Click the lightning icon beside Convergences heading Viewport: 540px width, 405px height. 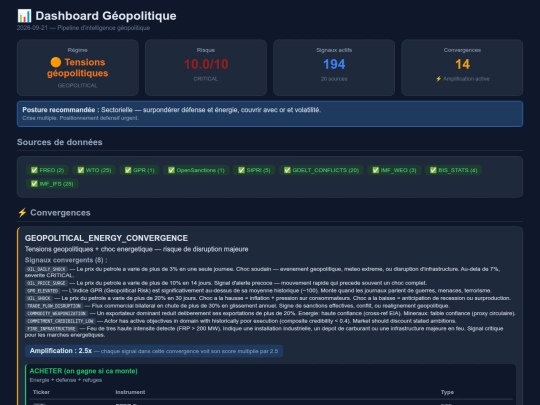(22, 213)
